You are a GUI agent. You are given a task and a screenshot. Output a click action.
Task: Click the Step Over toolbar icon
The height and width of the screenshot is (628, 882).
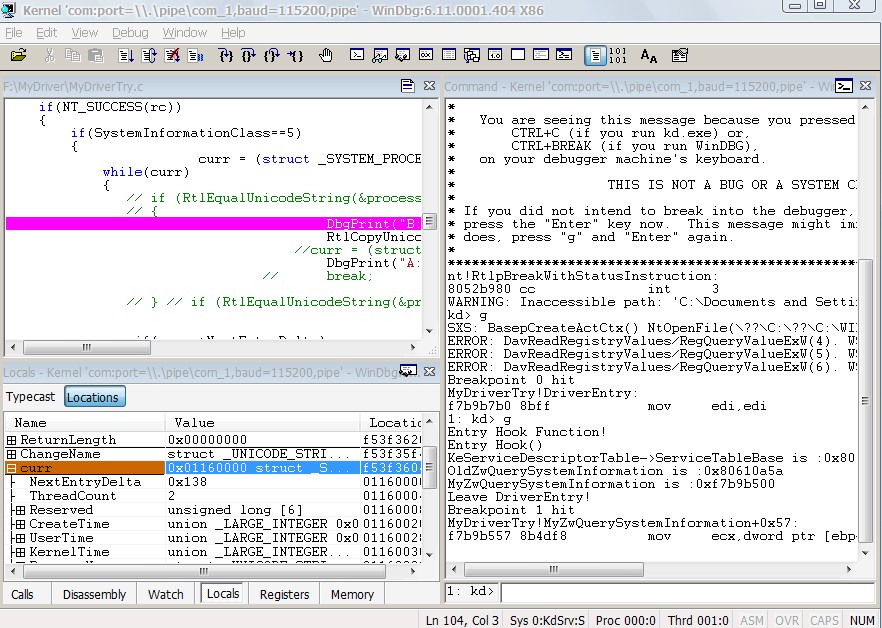pos(249,55)
